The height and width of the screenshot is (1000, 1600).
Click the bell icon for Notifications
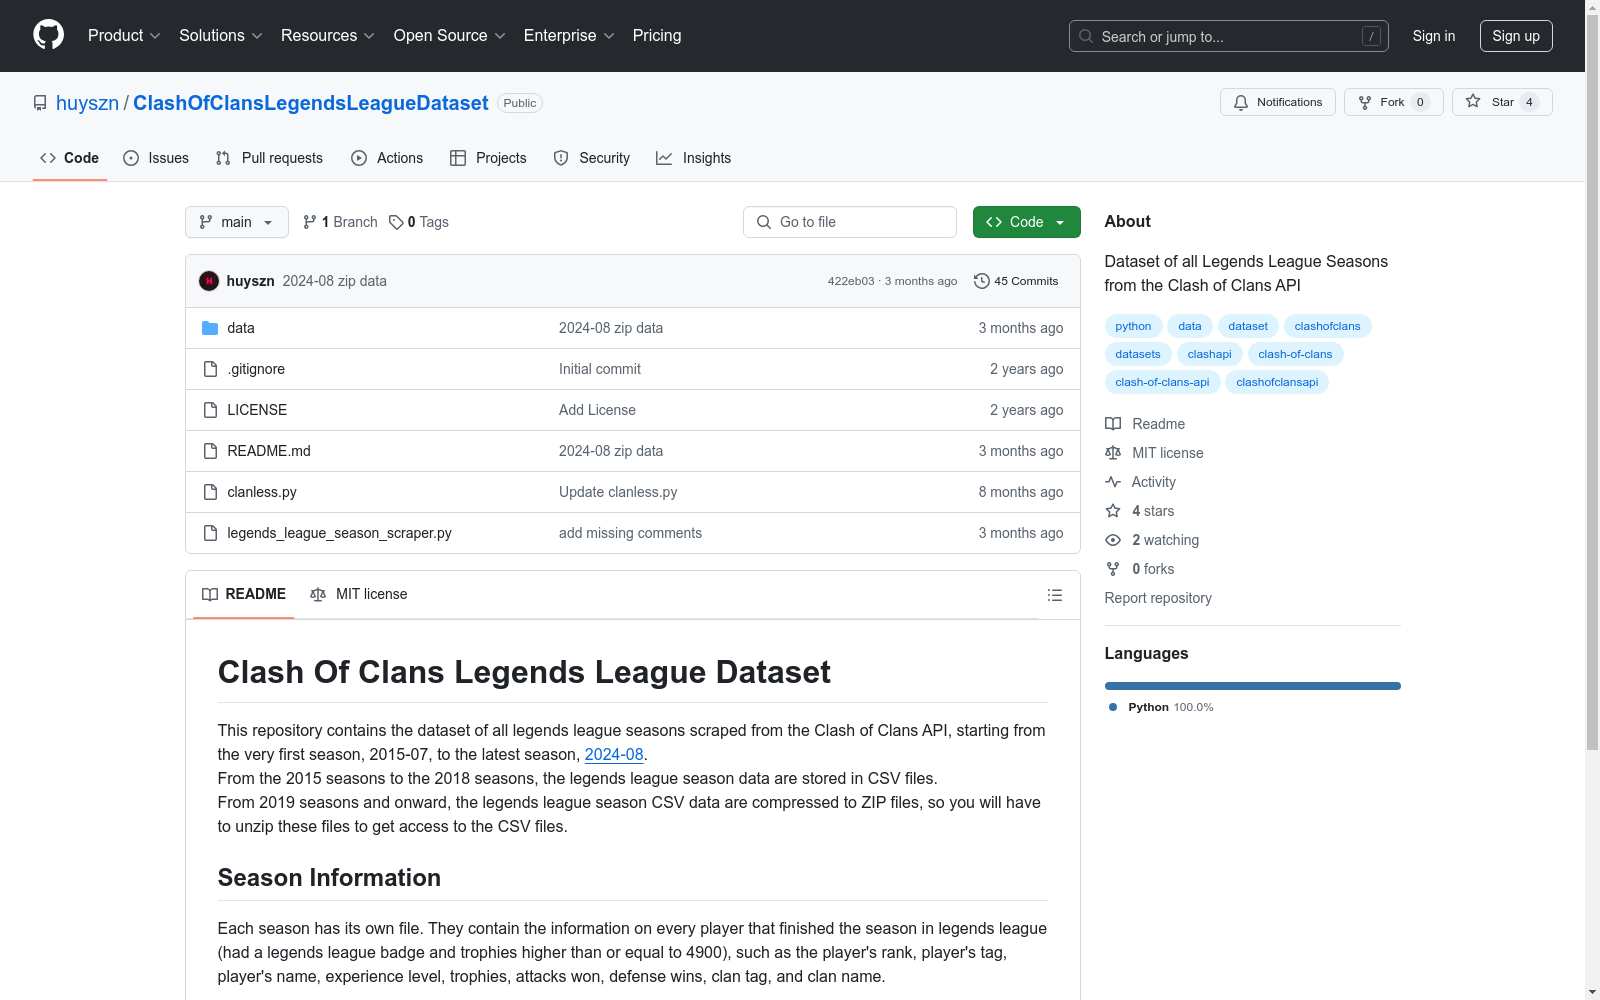coord(1241,102)
